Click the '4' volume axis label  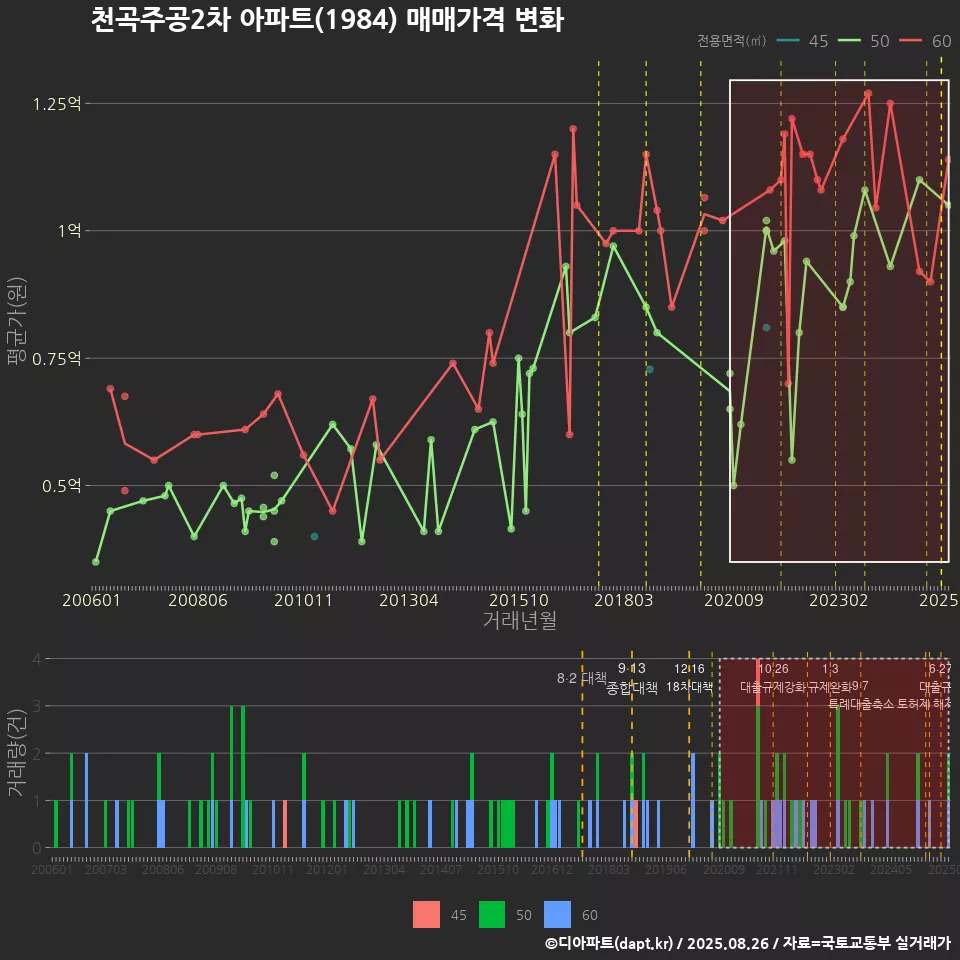37,659
